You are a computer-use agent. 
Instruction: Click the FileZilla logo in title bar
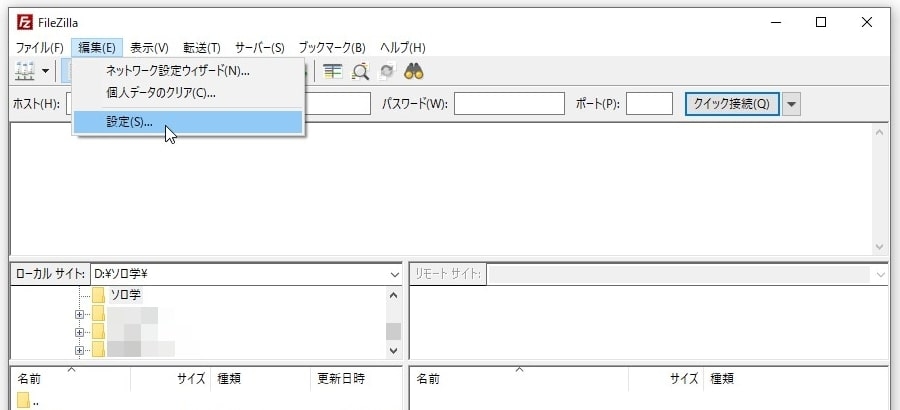coord(23,22)
